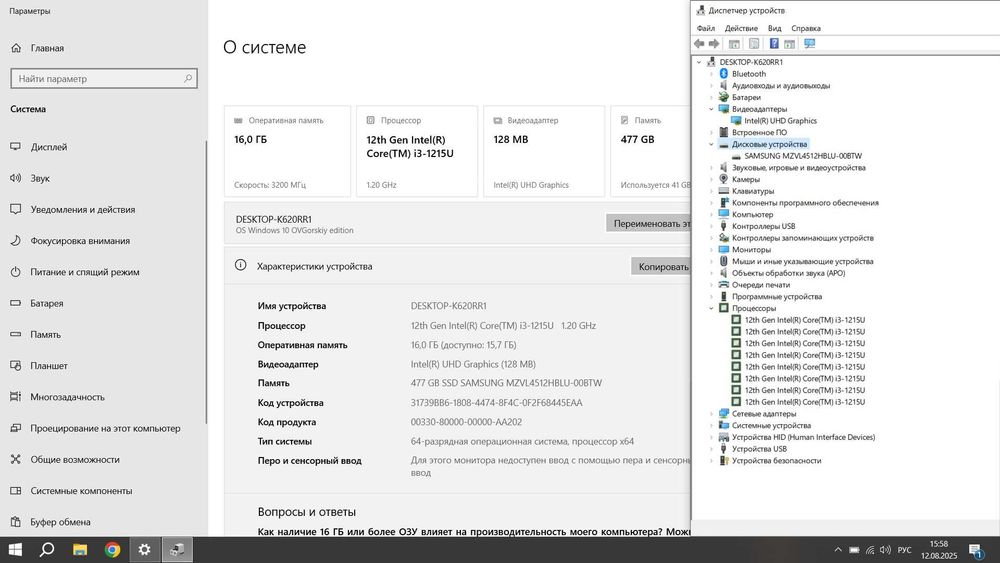Screen dimensions: 1000x563
Task: Click the monitor scan icon in Device Manager toolbar
Action: [809, 44]
